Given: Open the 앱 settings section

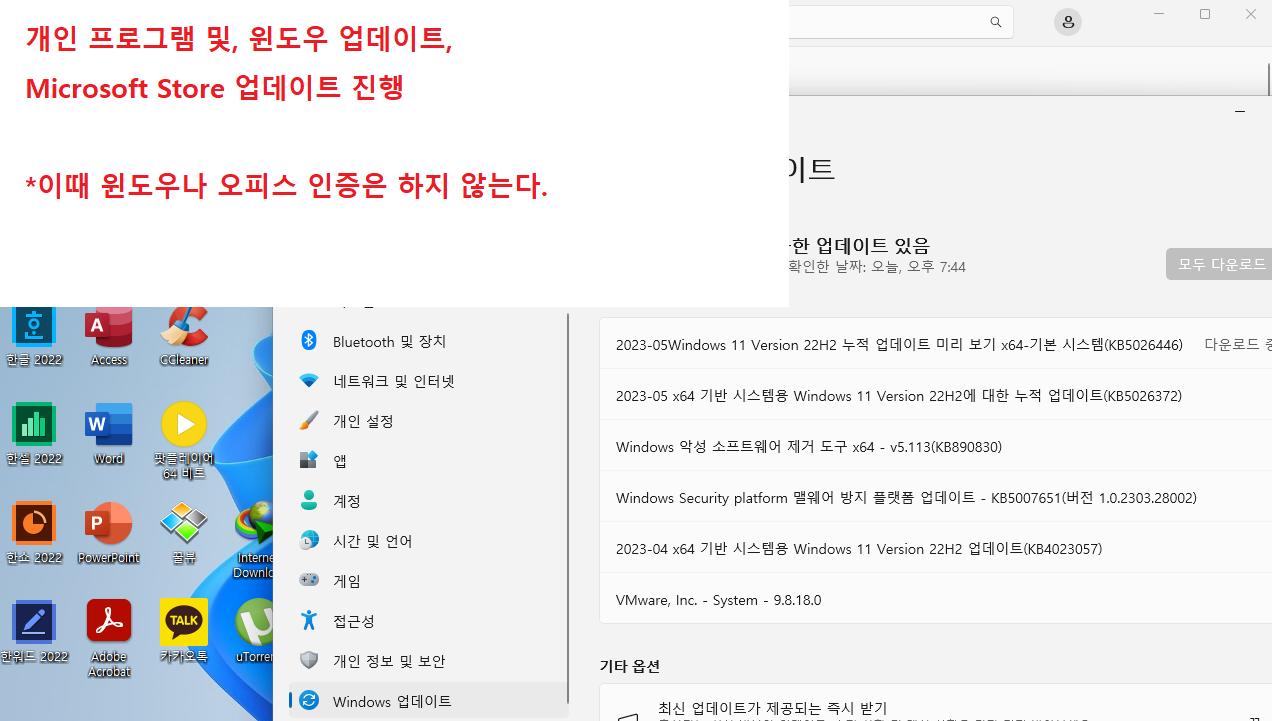Looking at the screenshot, I should point(428,461).
